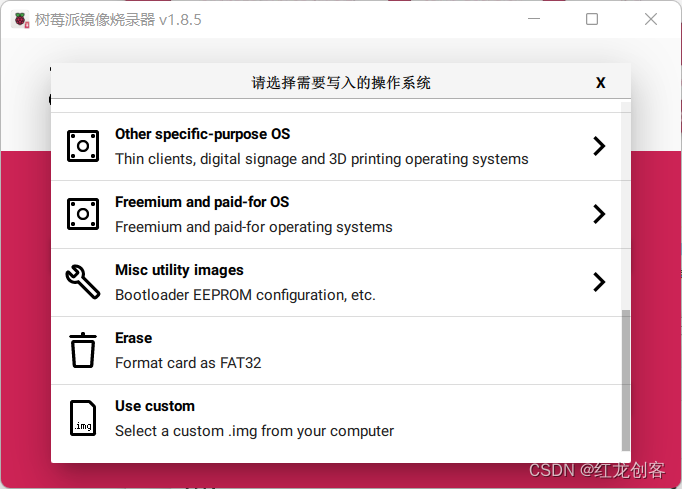682x489 pixels.
Task: Click 'Select a custom .img from your computer'
Action: pos(254,431)
